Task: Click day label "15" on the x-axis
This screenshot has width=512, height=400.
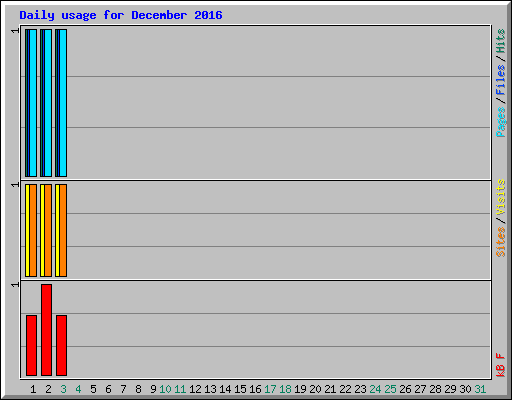Action: tap(240, 389)
